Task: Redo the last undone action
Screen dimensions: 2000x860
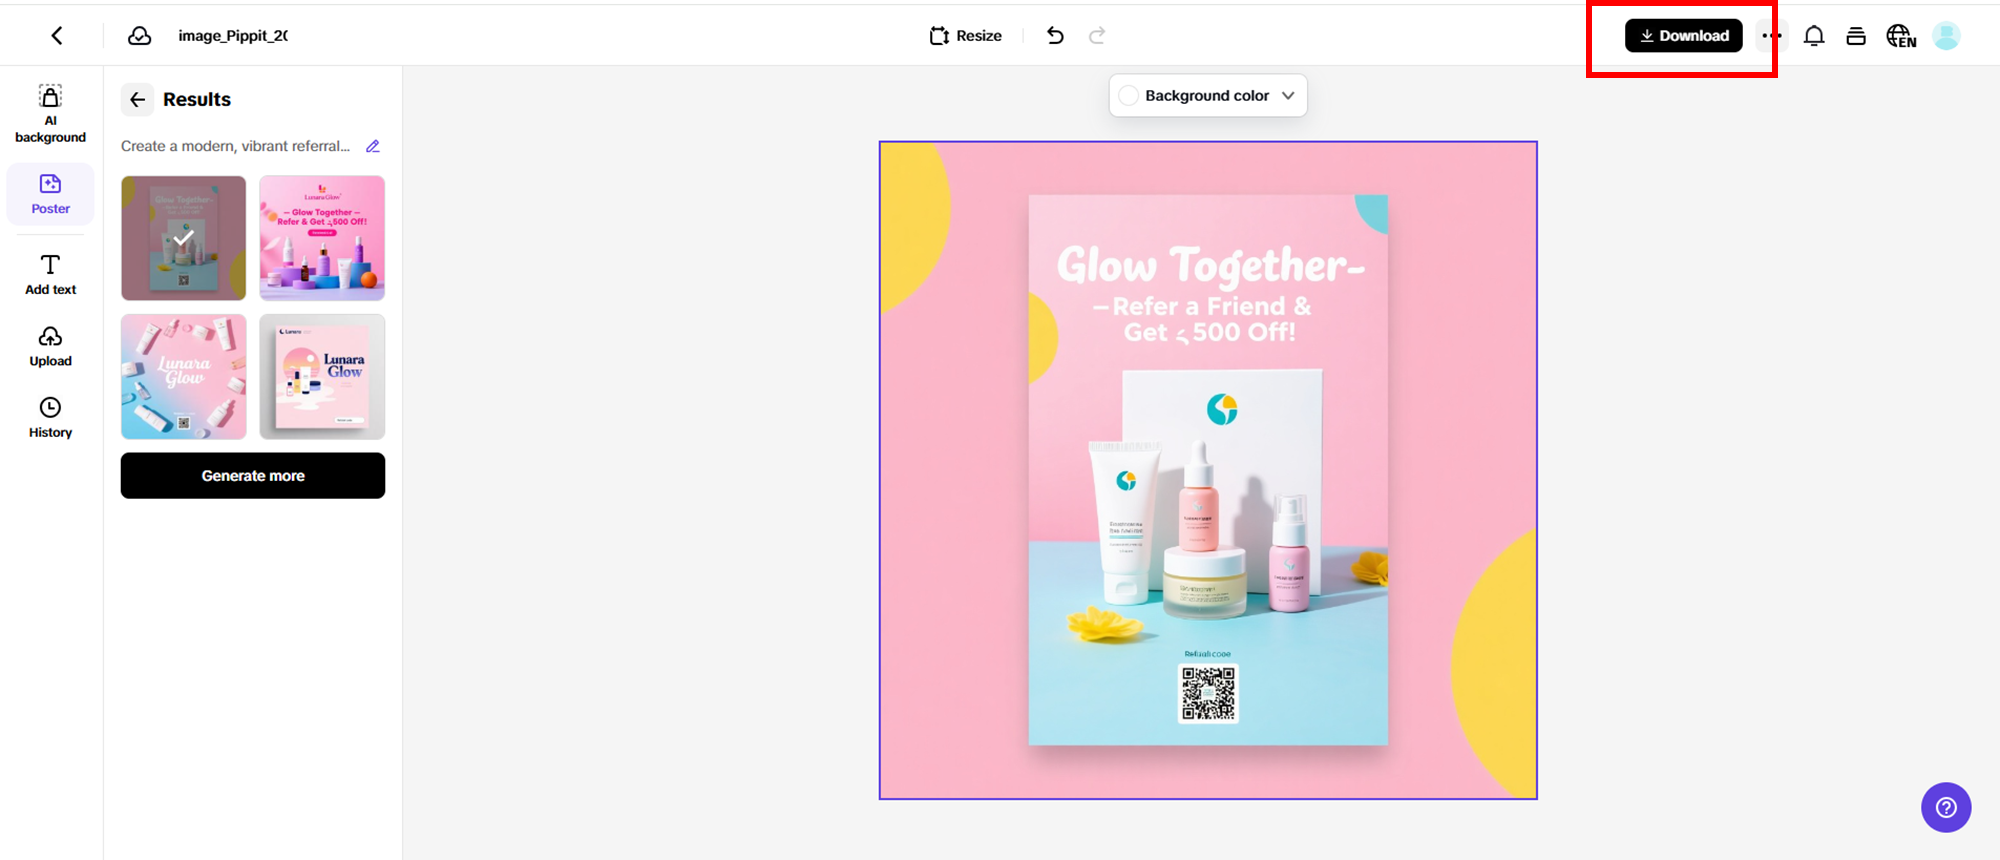Action: pos(1097,36)
